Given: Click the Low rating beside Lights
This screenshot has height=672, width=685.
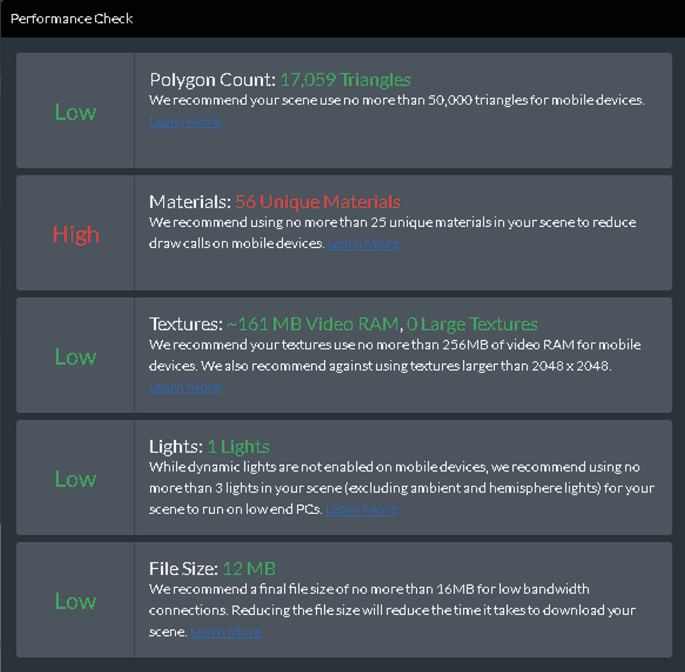Looking at the screenshot, I should pos(75,479).
